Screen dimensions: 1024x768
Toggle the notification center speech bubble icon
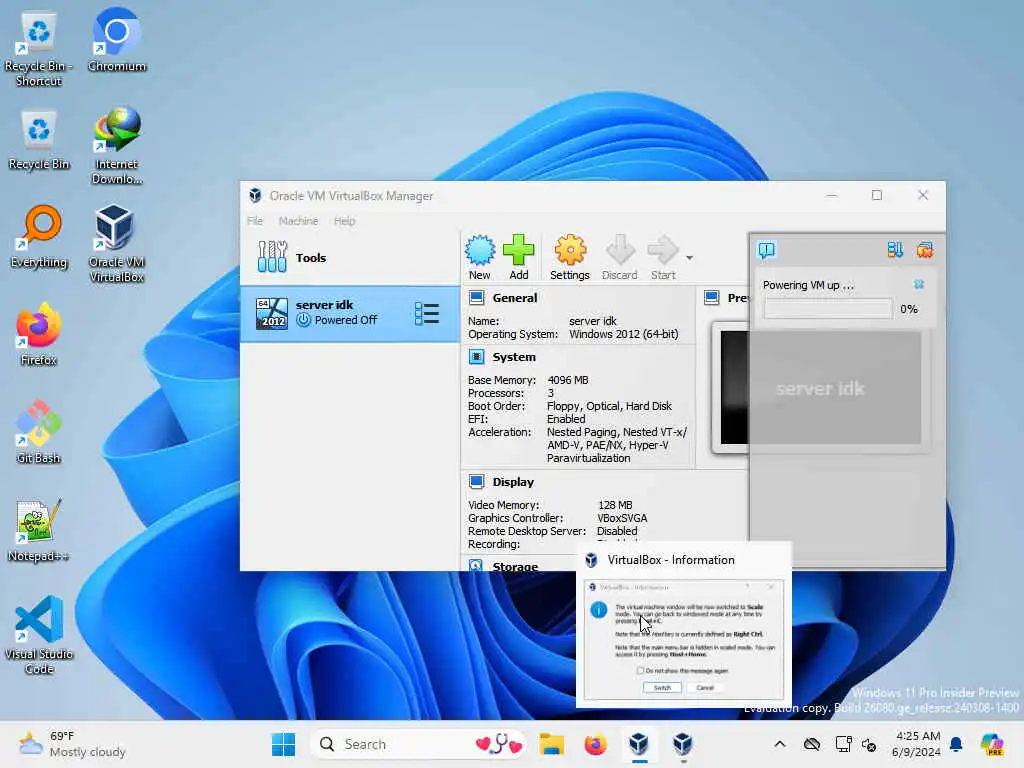(767, 249)
